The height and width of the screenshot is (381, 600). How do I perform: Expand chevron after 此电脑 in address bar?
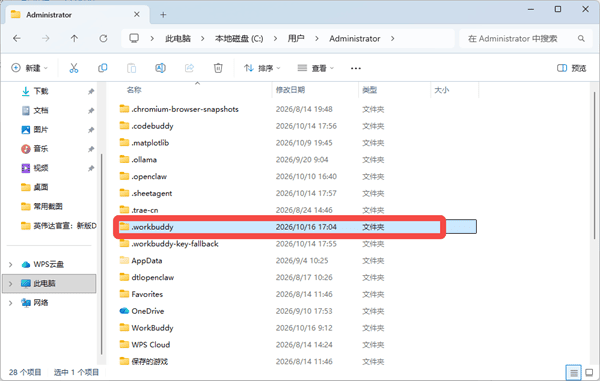pos(202,39)
